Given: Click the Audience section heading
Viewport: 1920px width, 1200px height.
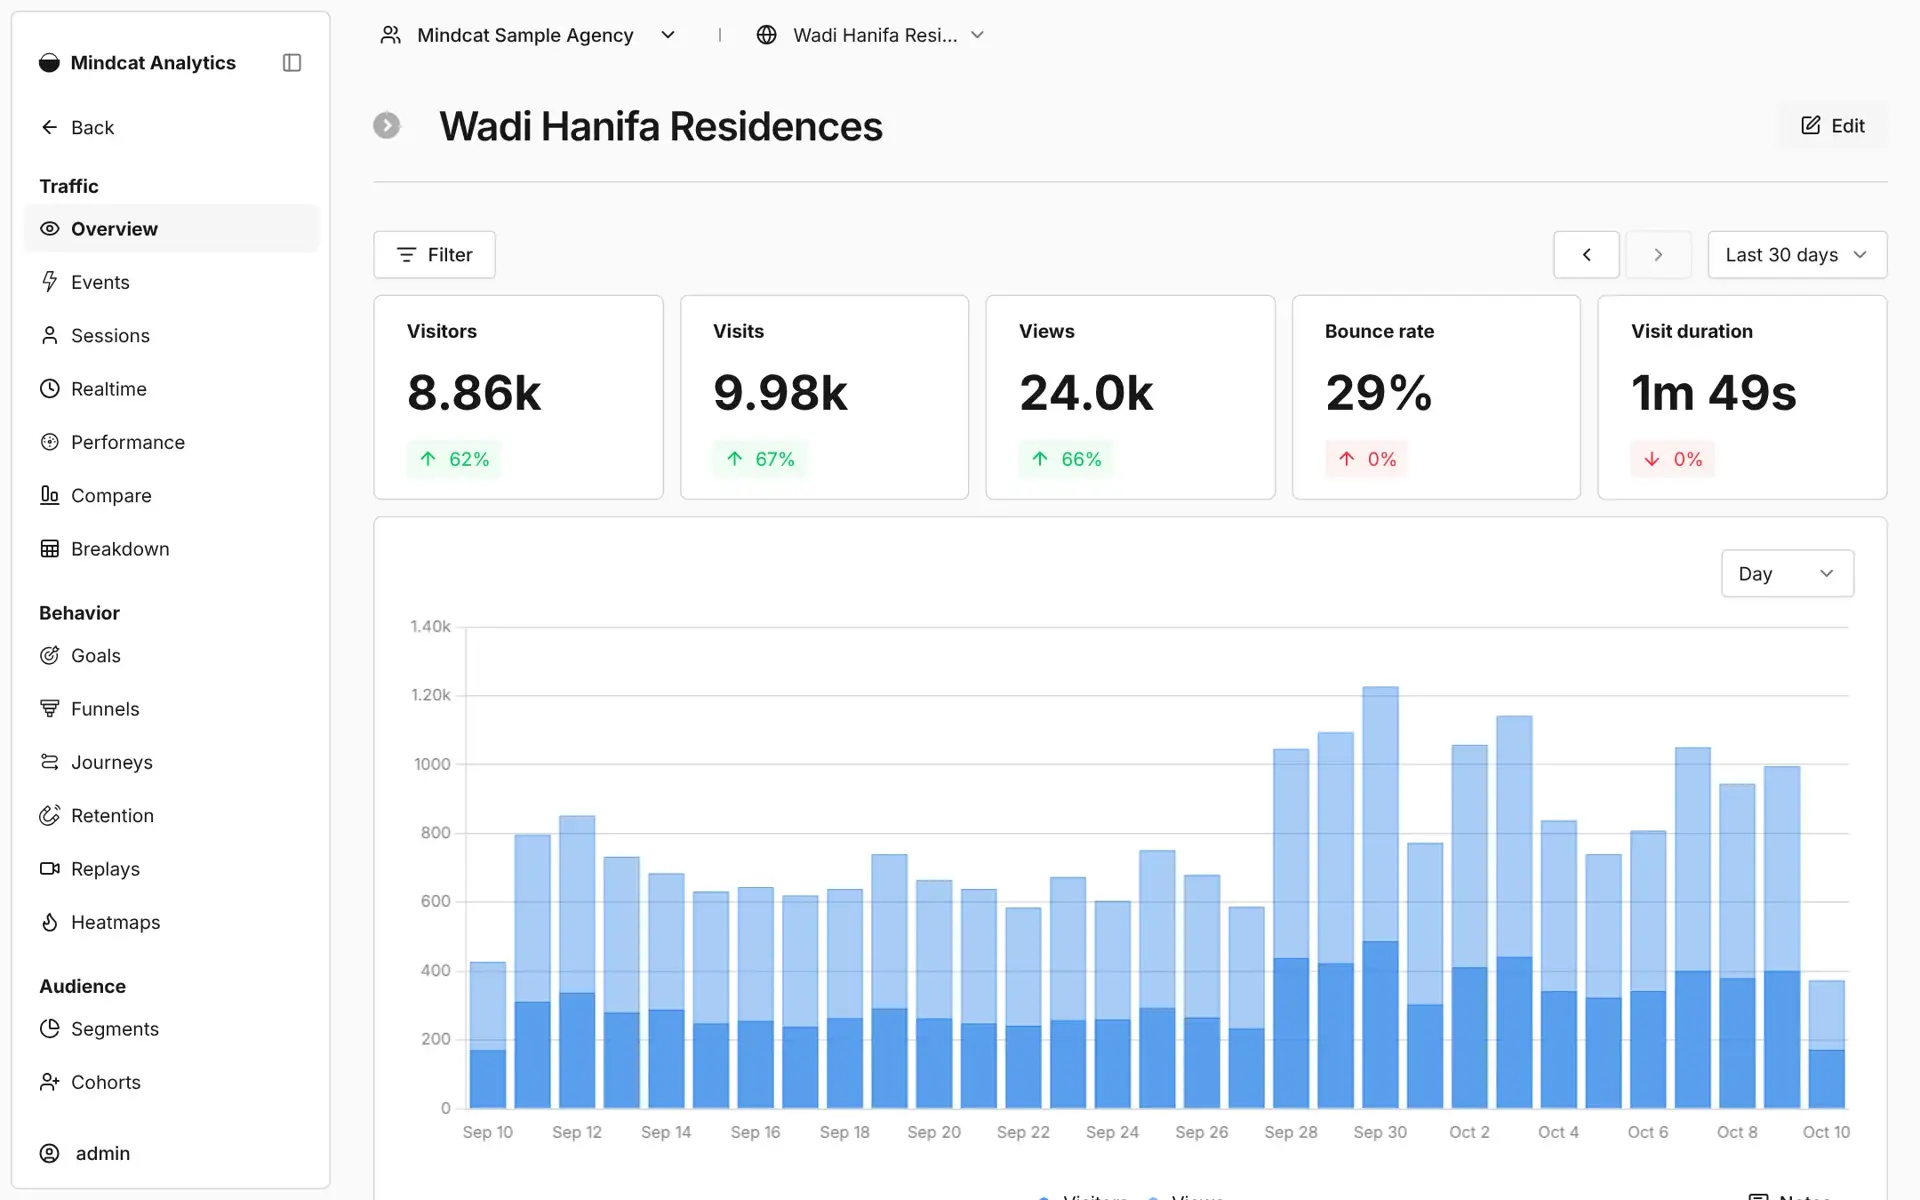Looking at the screenshot, I should (82, 986).
